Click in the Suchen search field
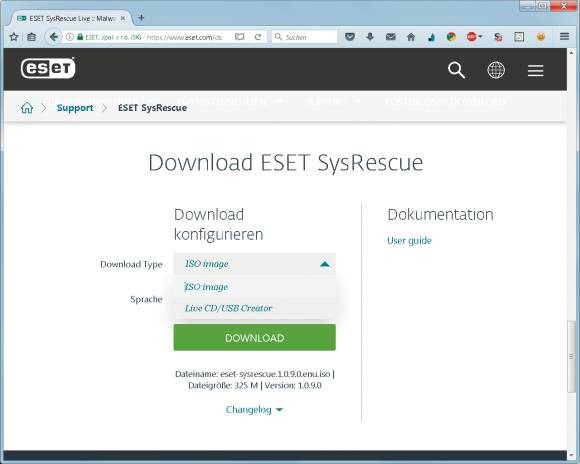 (x=305, y=37)
